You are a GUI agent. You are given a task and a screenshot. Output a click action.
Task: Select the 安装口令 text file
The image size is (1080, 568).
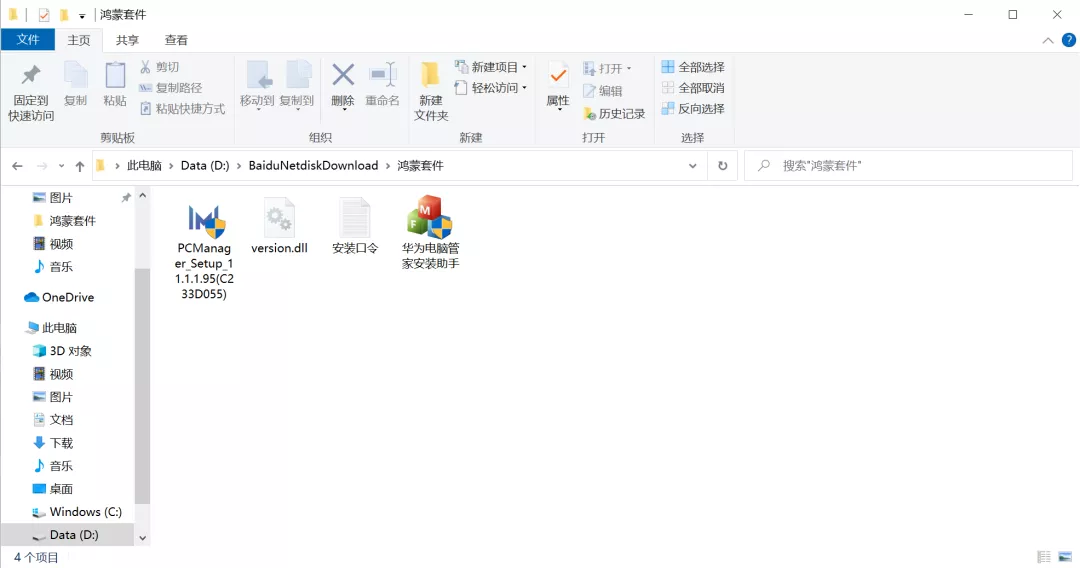(355, 227)
